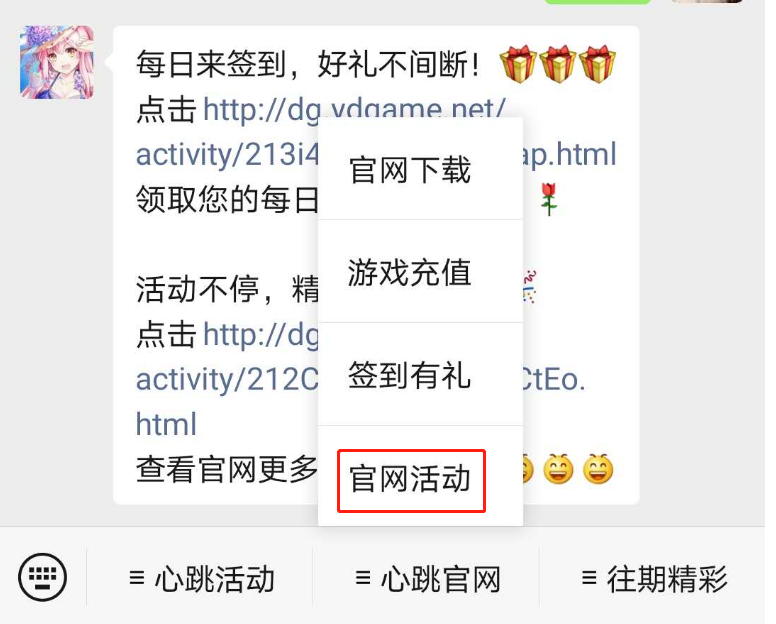The height and width of the screenshot is (624, 776).
Task: Tap the confetti party emoji
Action: (530, 287)
